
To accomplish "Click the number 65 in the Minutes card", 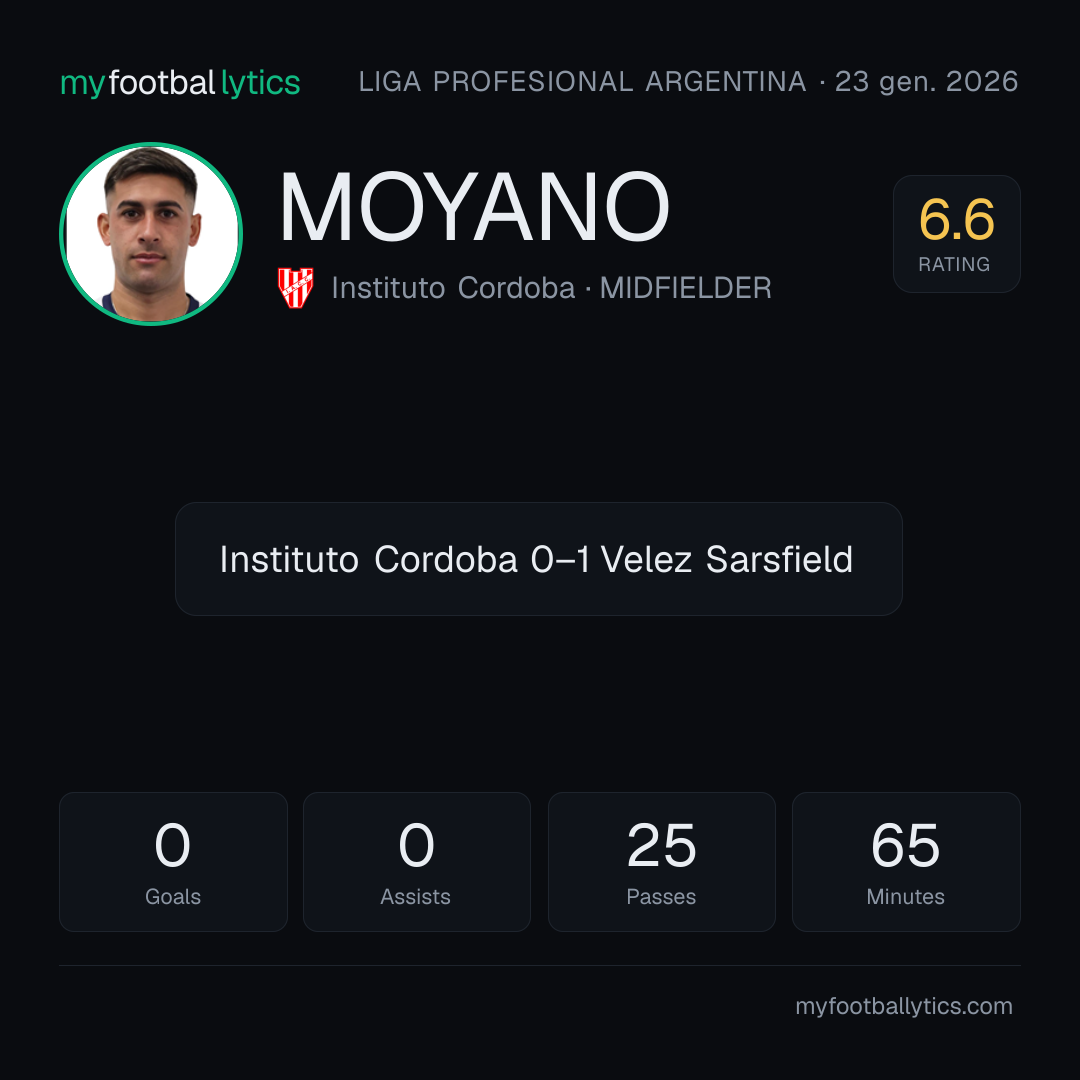I will (905, 845).
